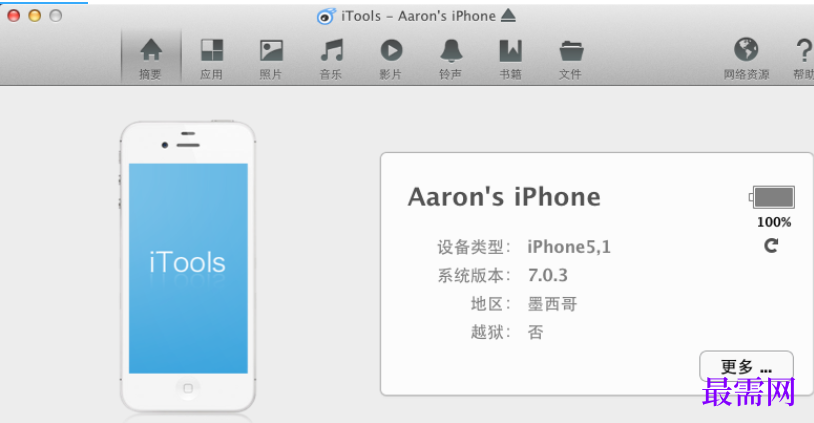This screenshot has width=814, height=423.
Task: Open the 音乐 music section
Action: [x=331, y=59]
